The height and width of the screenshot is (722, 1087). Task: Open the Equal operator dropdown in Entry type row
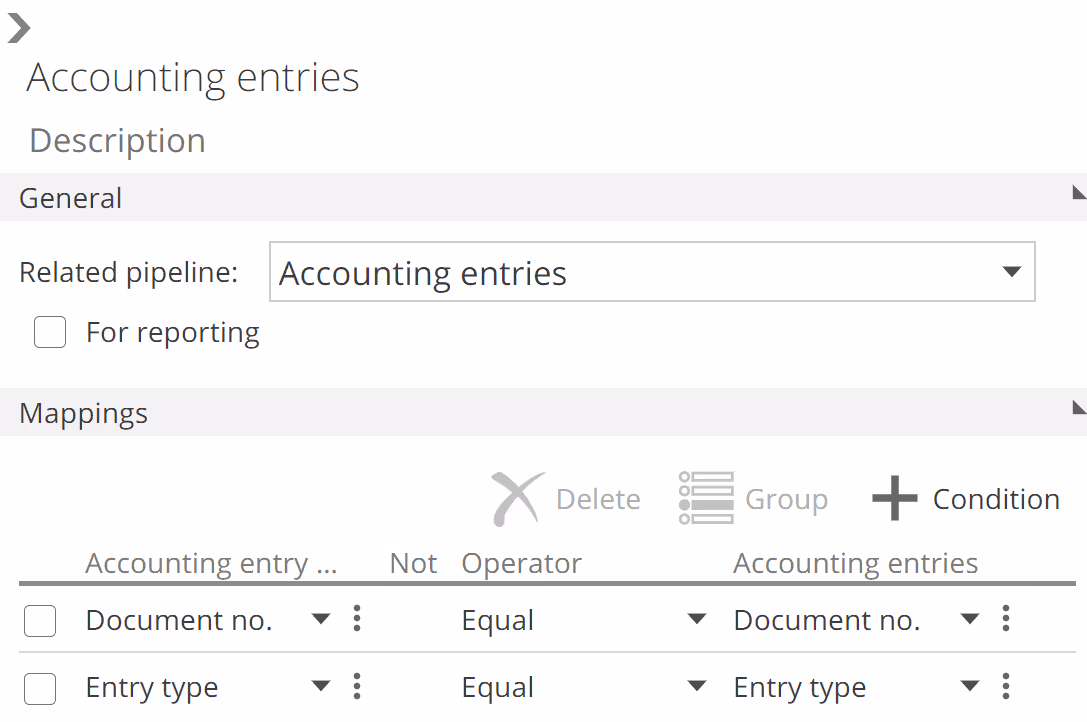[x=697, y=687]
